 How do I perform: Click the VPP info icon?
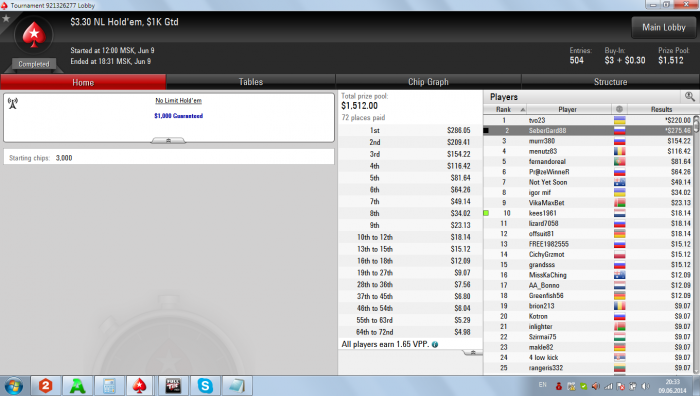pyautogui.click(x=435, y=344)
